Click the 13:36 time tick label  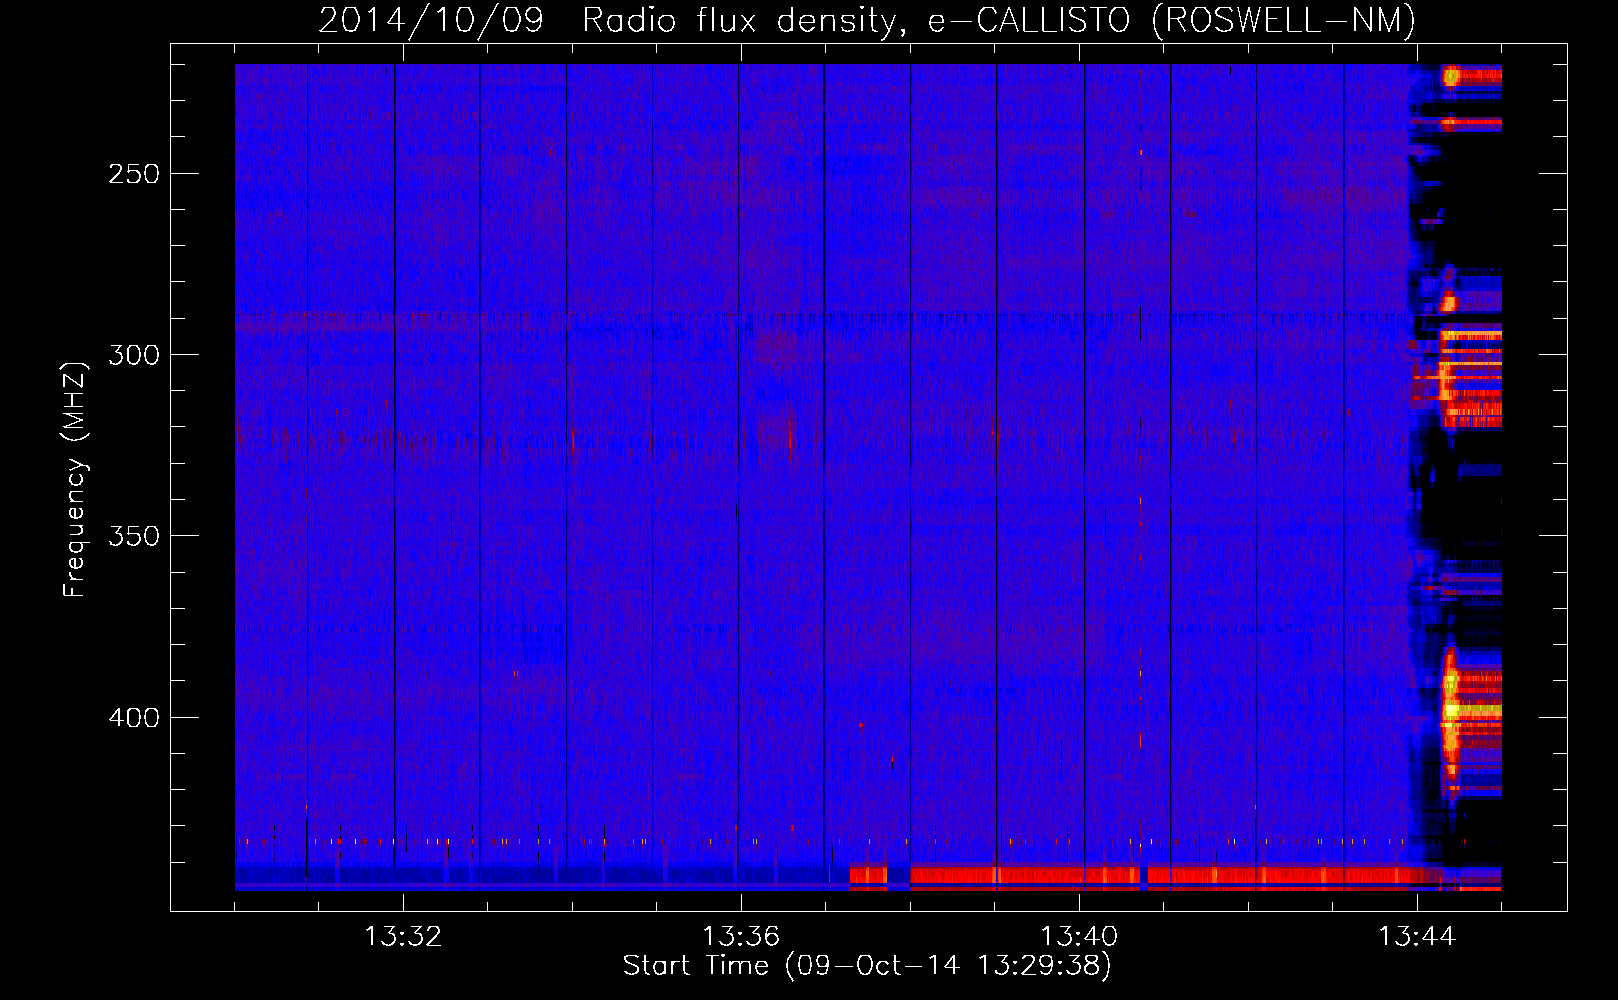coord(741,937)
